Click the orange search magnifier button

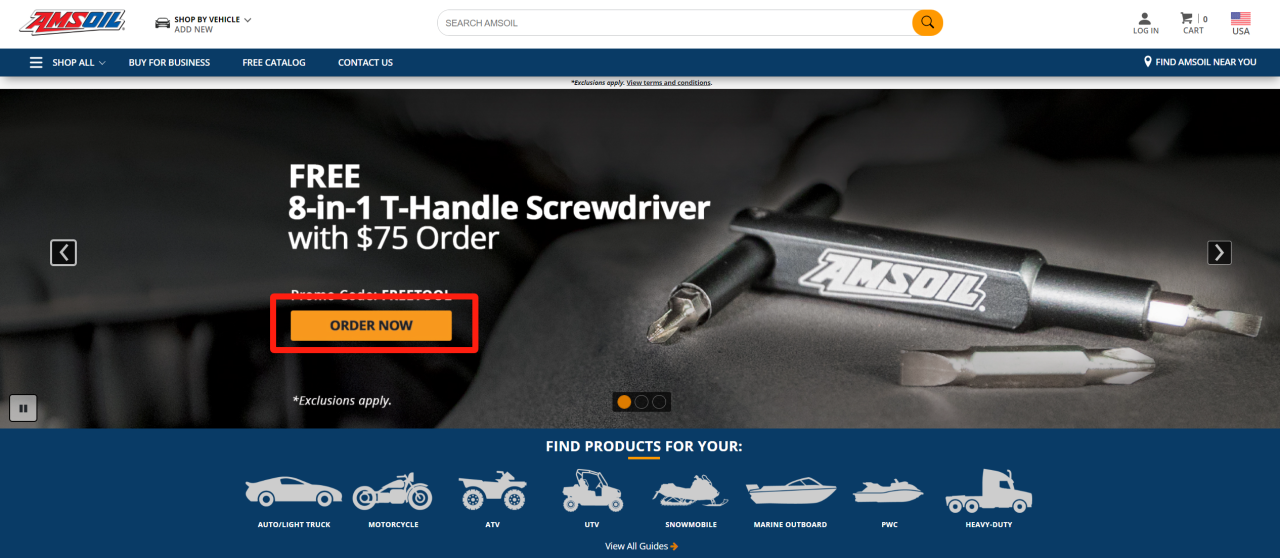927,22
